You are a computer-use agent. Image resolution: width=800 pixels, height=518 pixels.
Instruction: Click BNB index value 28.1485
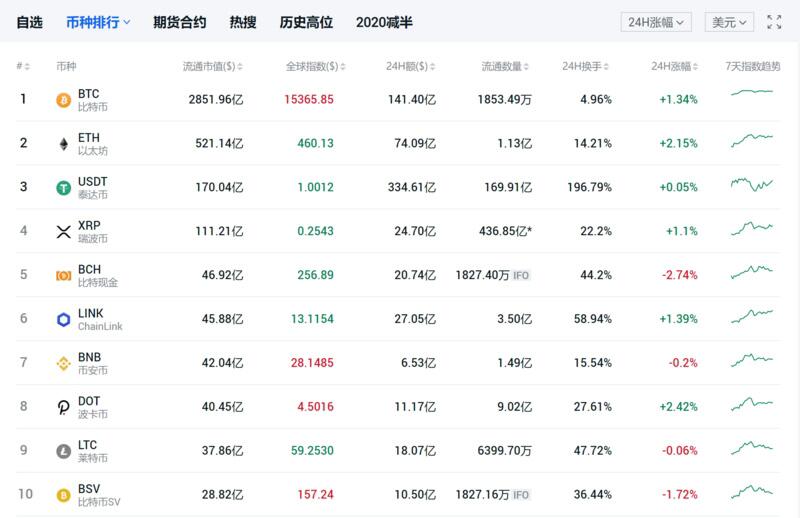(312, 363)
